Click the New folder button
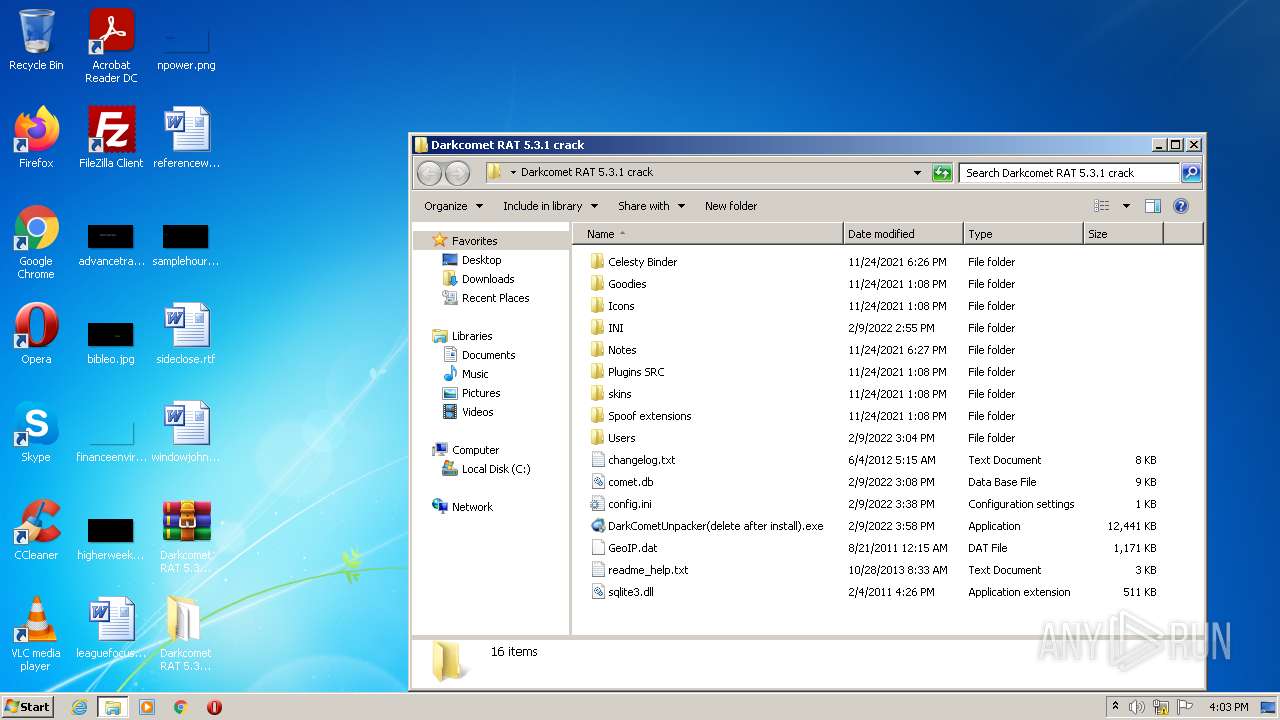The height and width of the screenshot is (720, 1280). click(731, 206)
